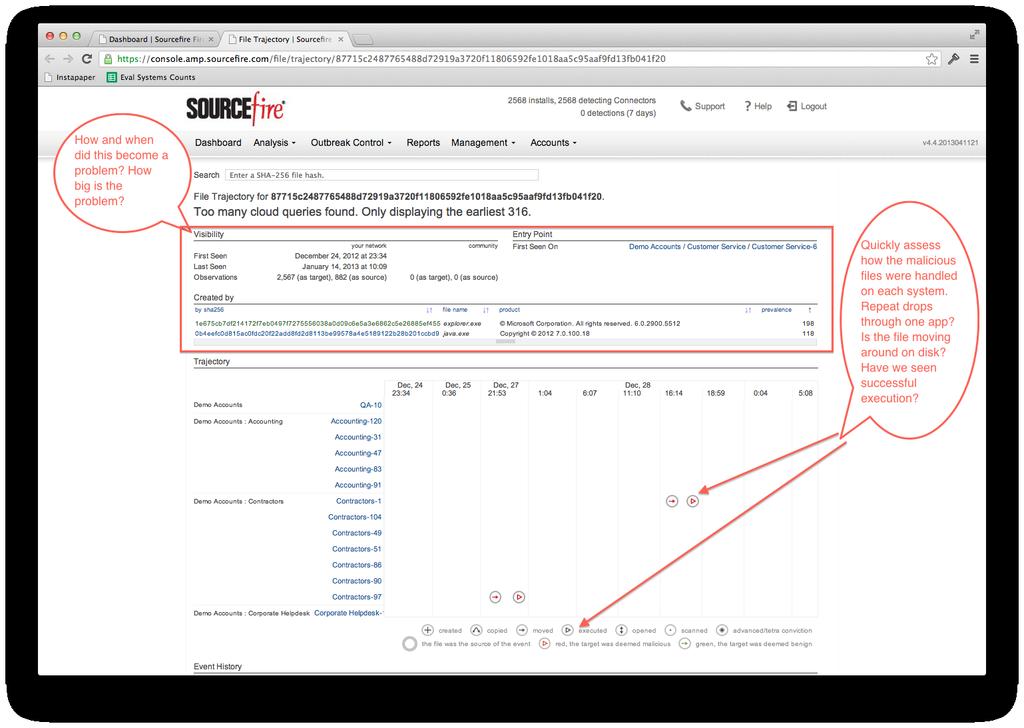Screen dimensions: 1024x728
Task: Sort Created by table by prevalence
Action: coord(776,310)
